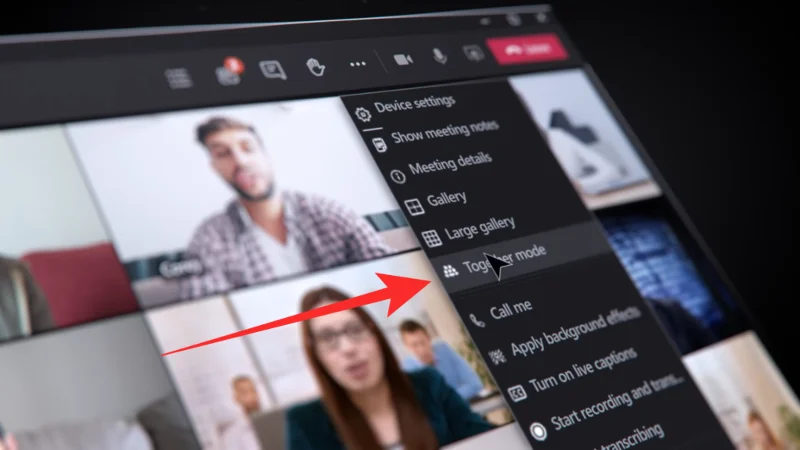Open Device settings from the menu
Screen dimensions: 800x450
[x=406, y=106]
